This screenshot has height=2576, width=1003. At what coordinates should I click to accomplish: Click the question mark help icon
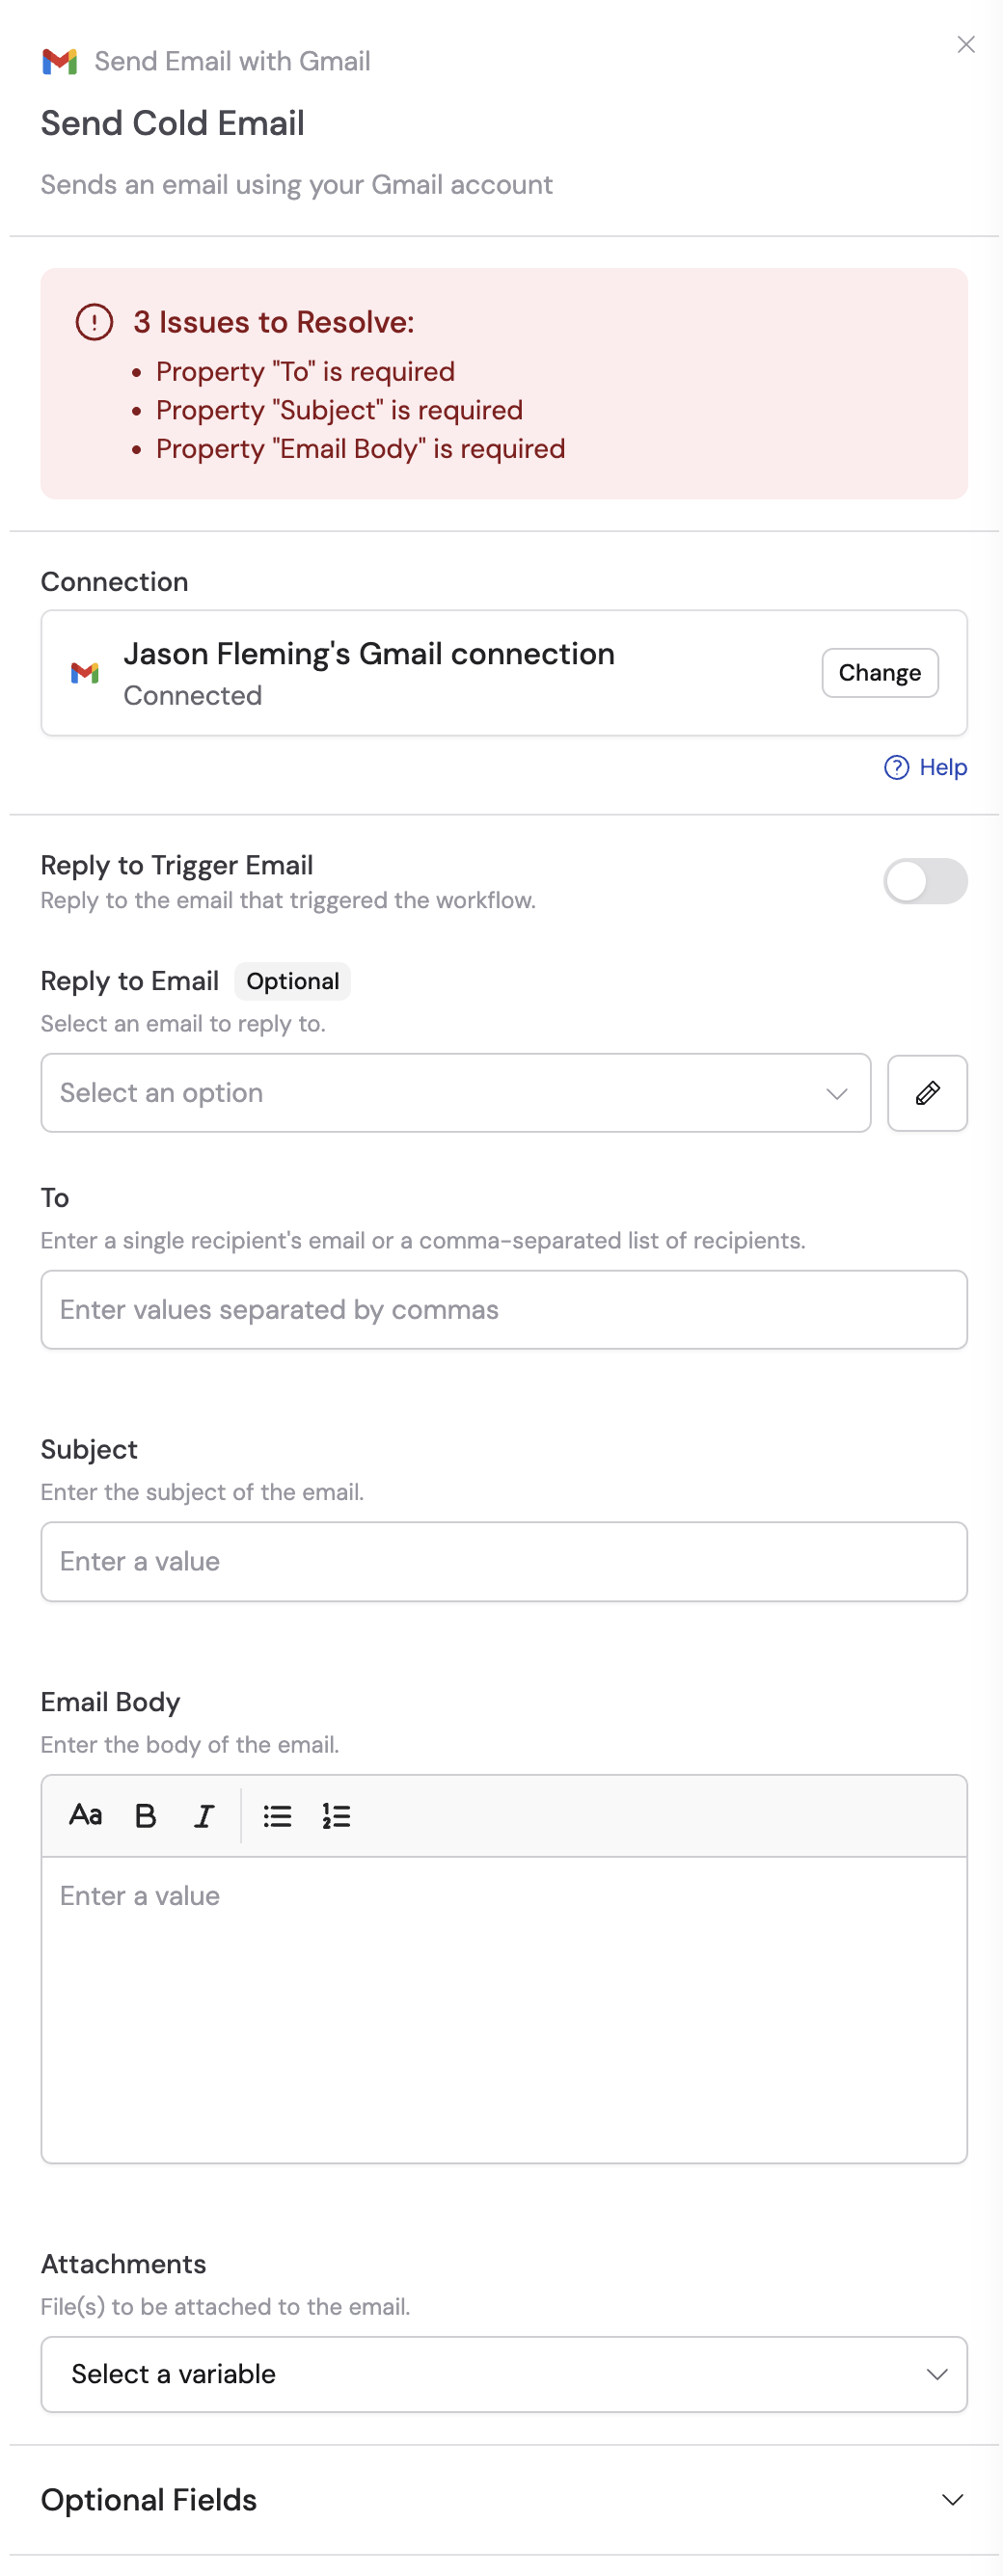[x=895, y=768]
